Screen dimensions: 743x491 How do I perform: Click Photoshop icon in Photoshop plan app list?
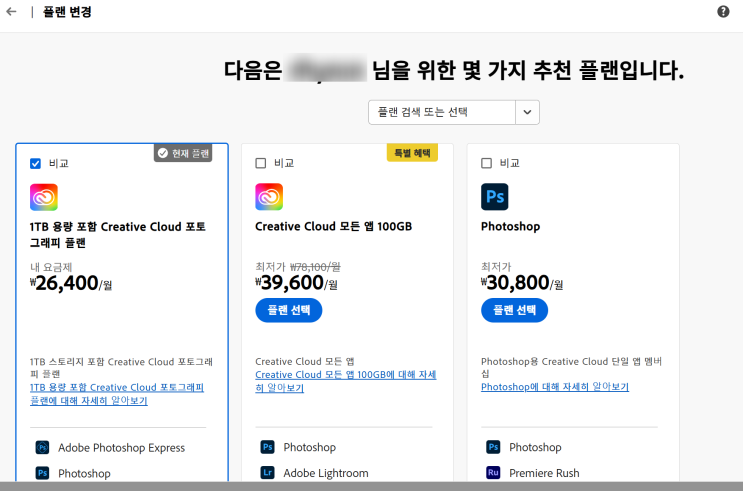[x=493, y=447]
